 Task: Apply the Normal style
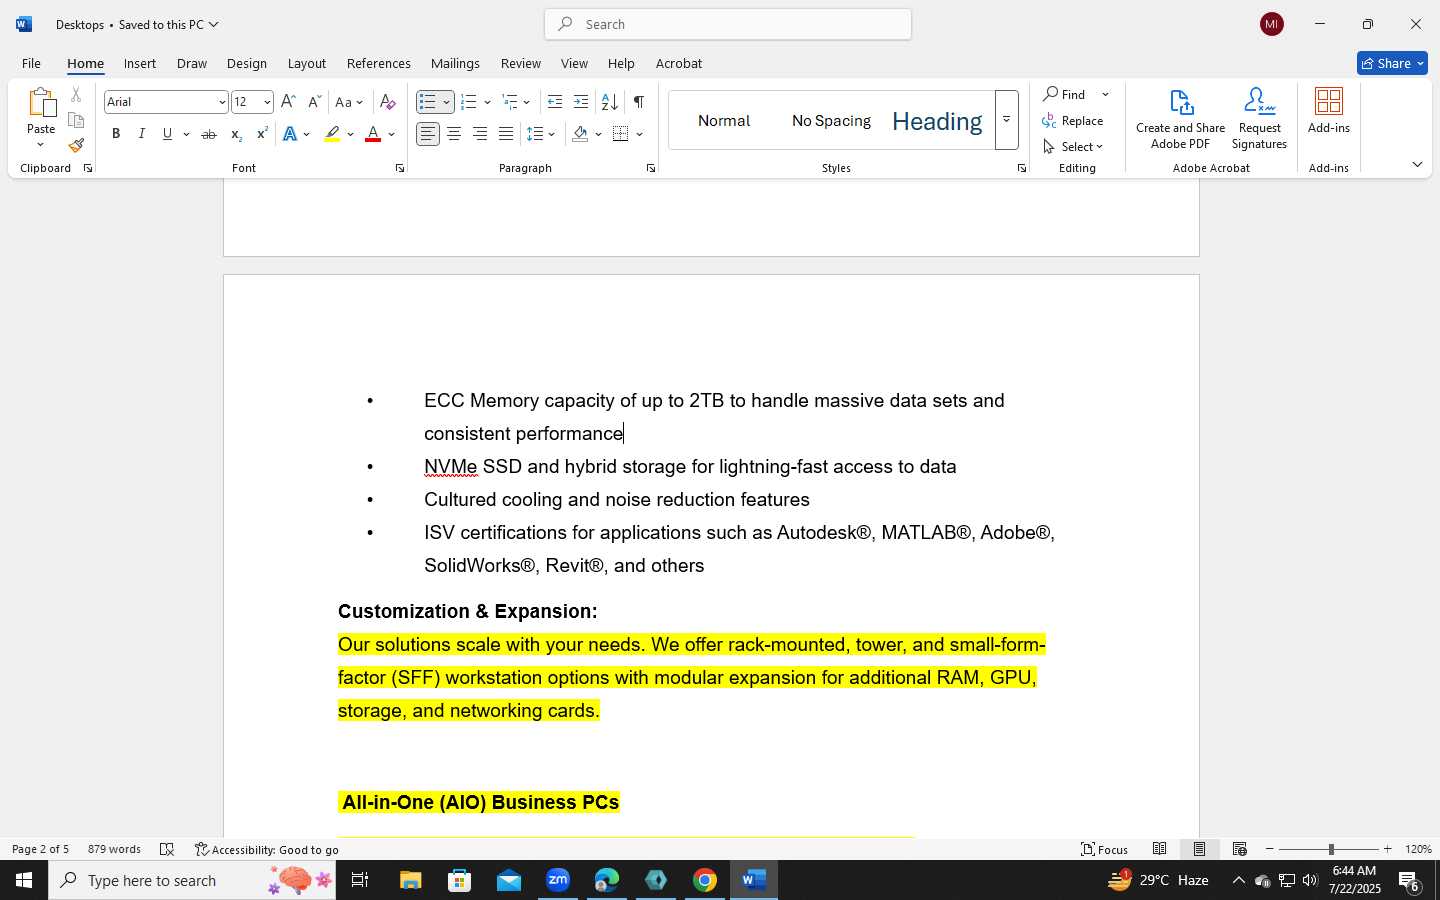(724, 121)
